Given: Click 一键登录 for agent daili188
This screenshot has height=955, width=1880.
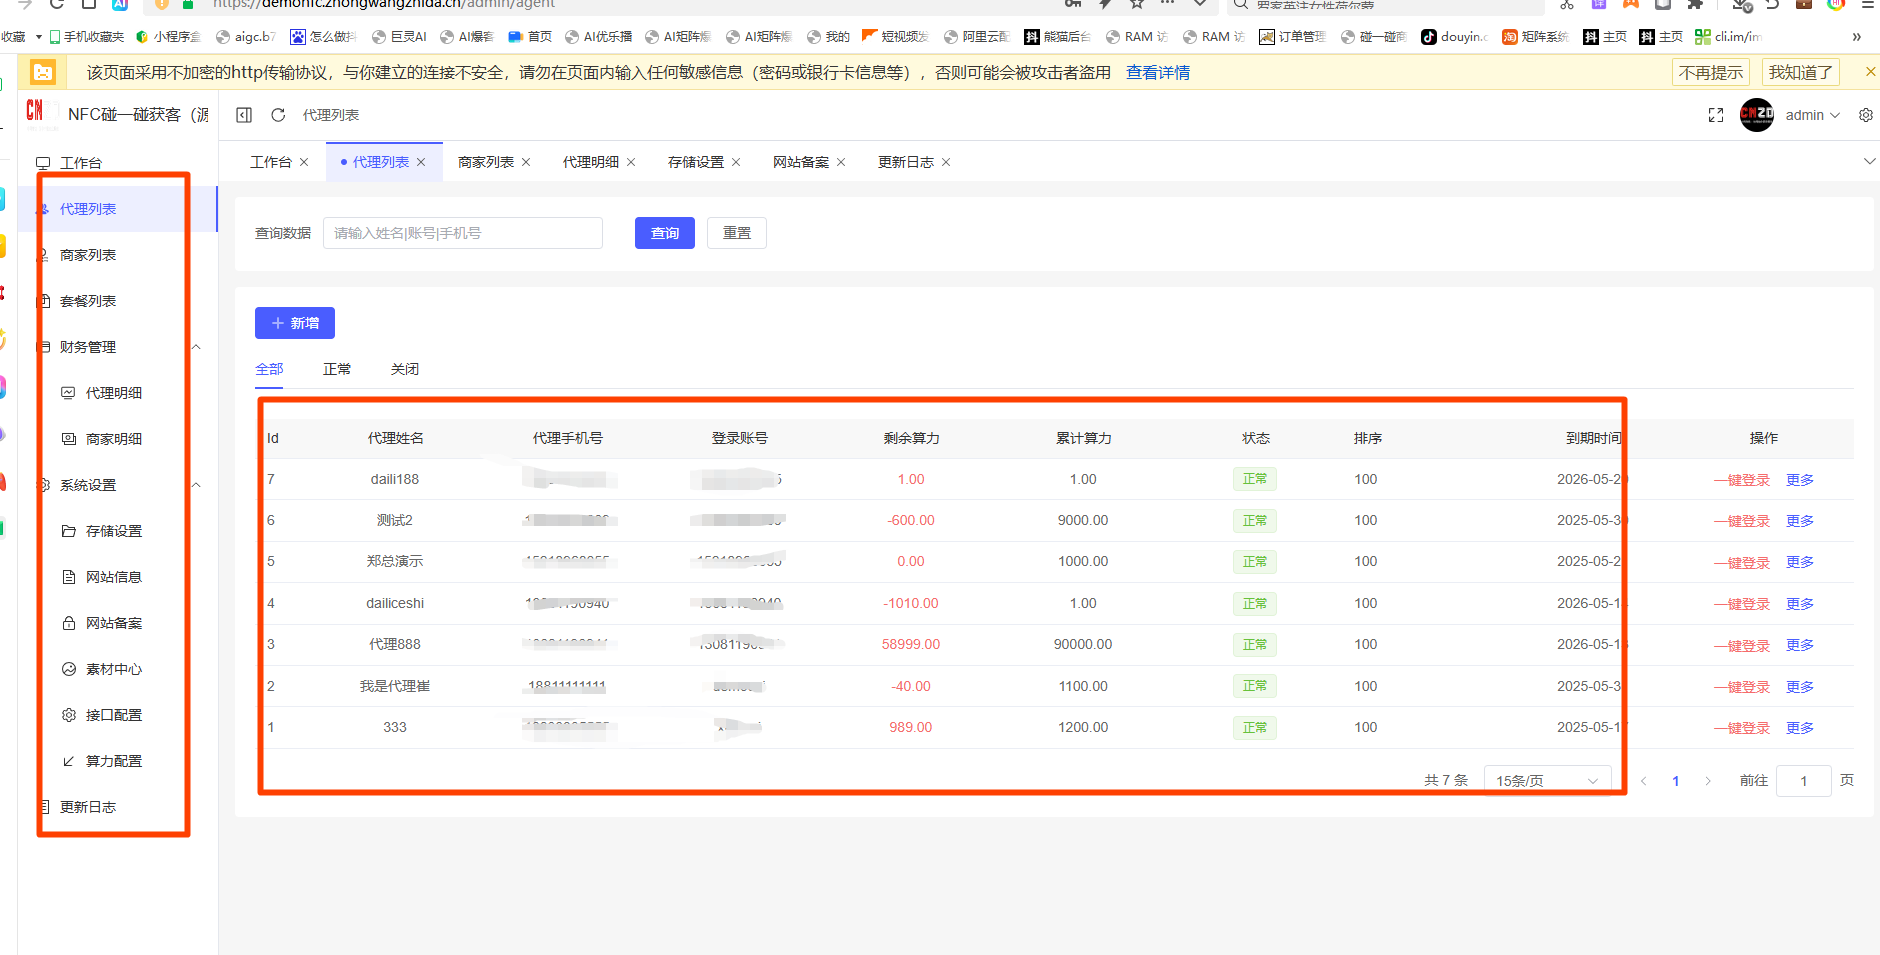Looking at the screenshot, I should click(x=1742, y=480).
